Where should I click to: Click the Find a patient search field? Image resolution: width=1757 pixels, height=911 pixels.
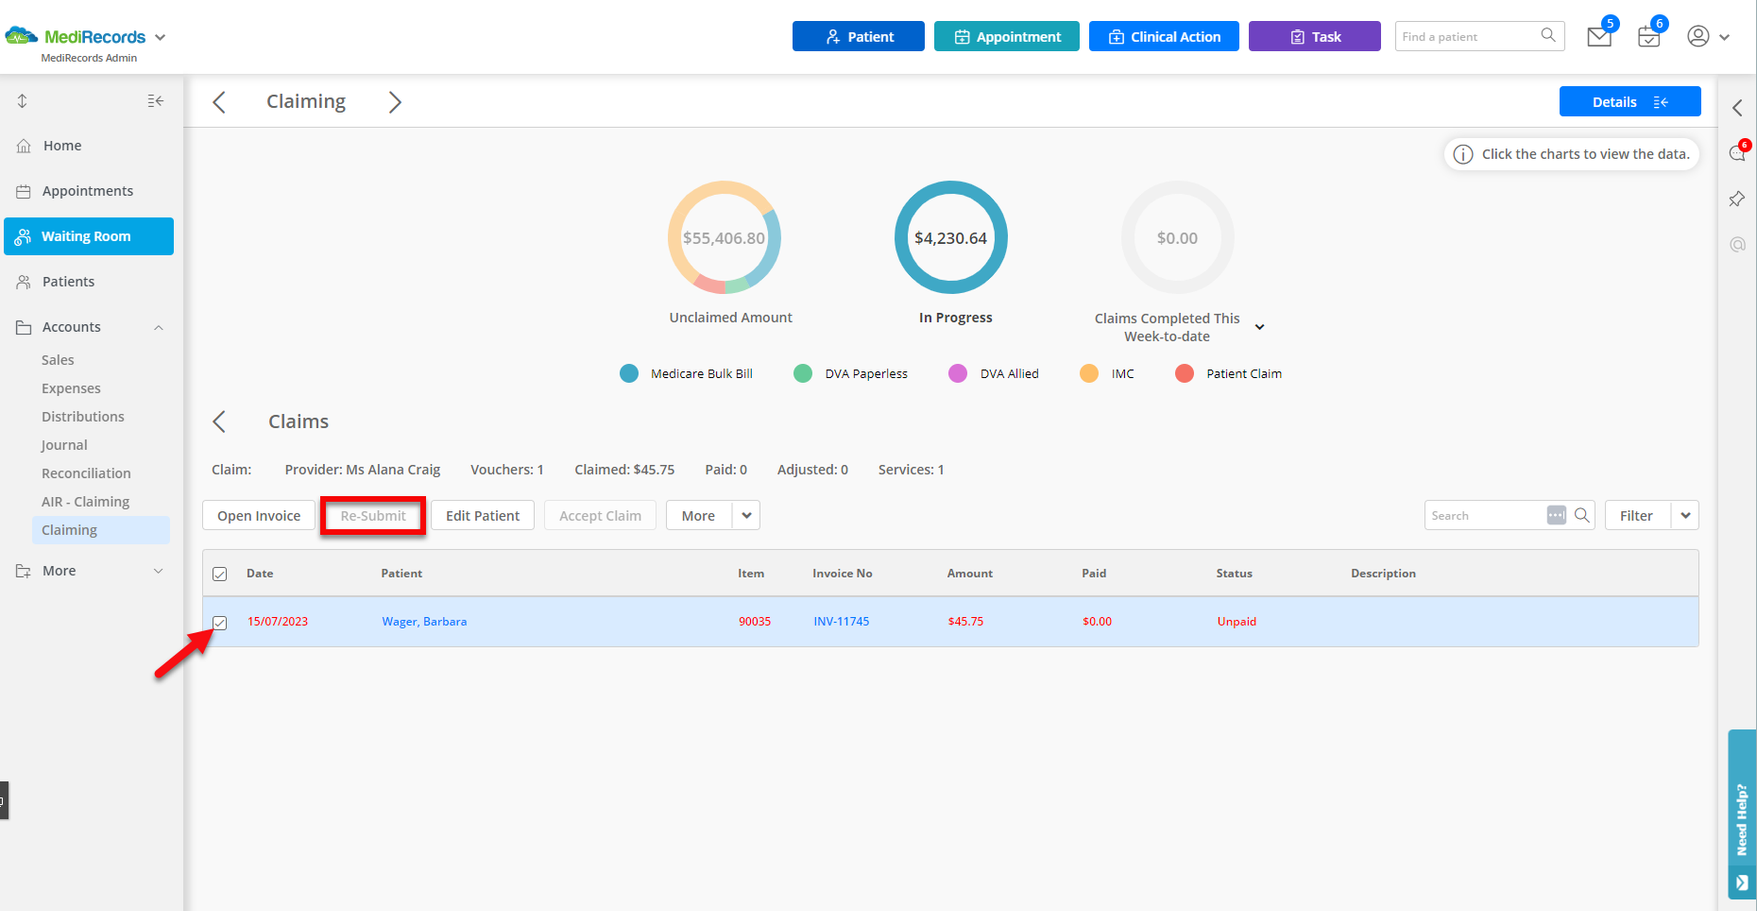1466,37
